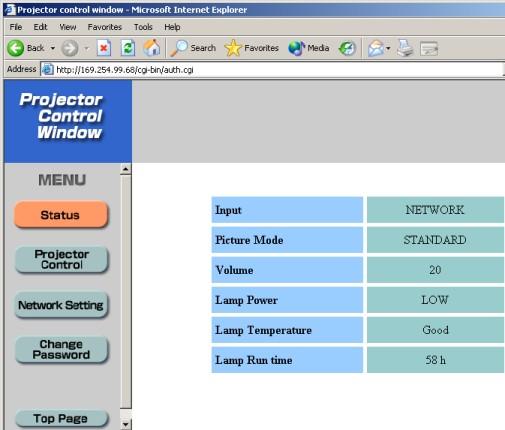Click the NETWORK input value cell
The width and height of the screenshot is (505, 430).
point(435,210)
